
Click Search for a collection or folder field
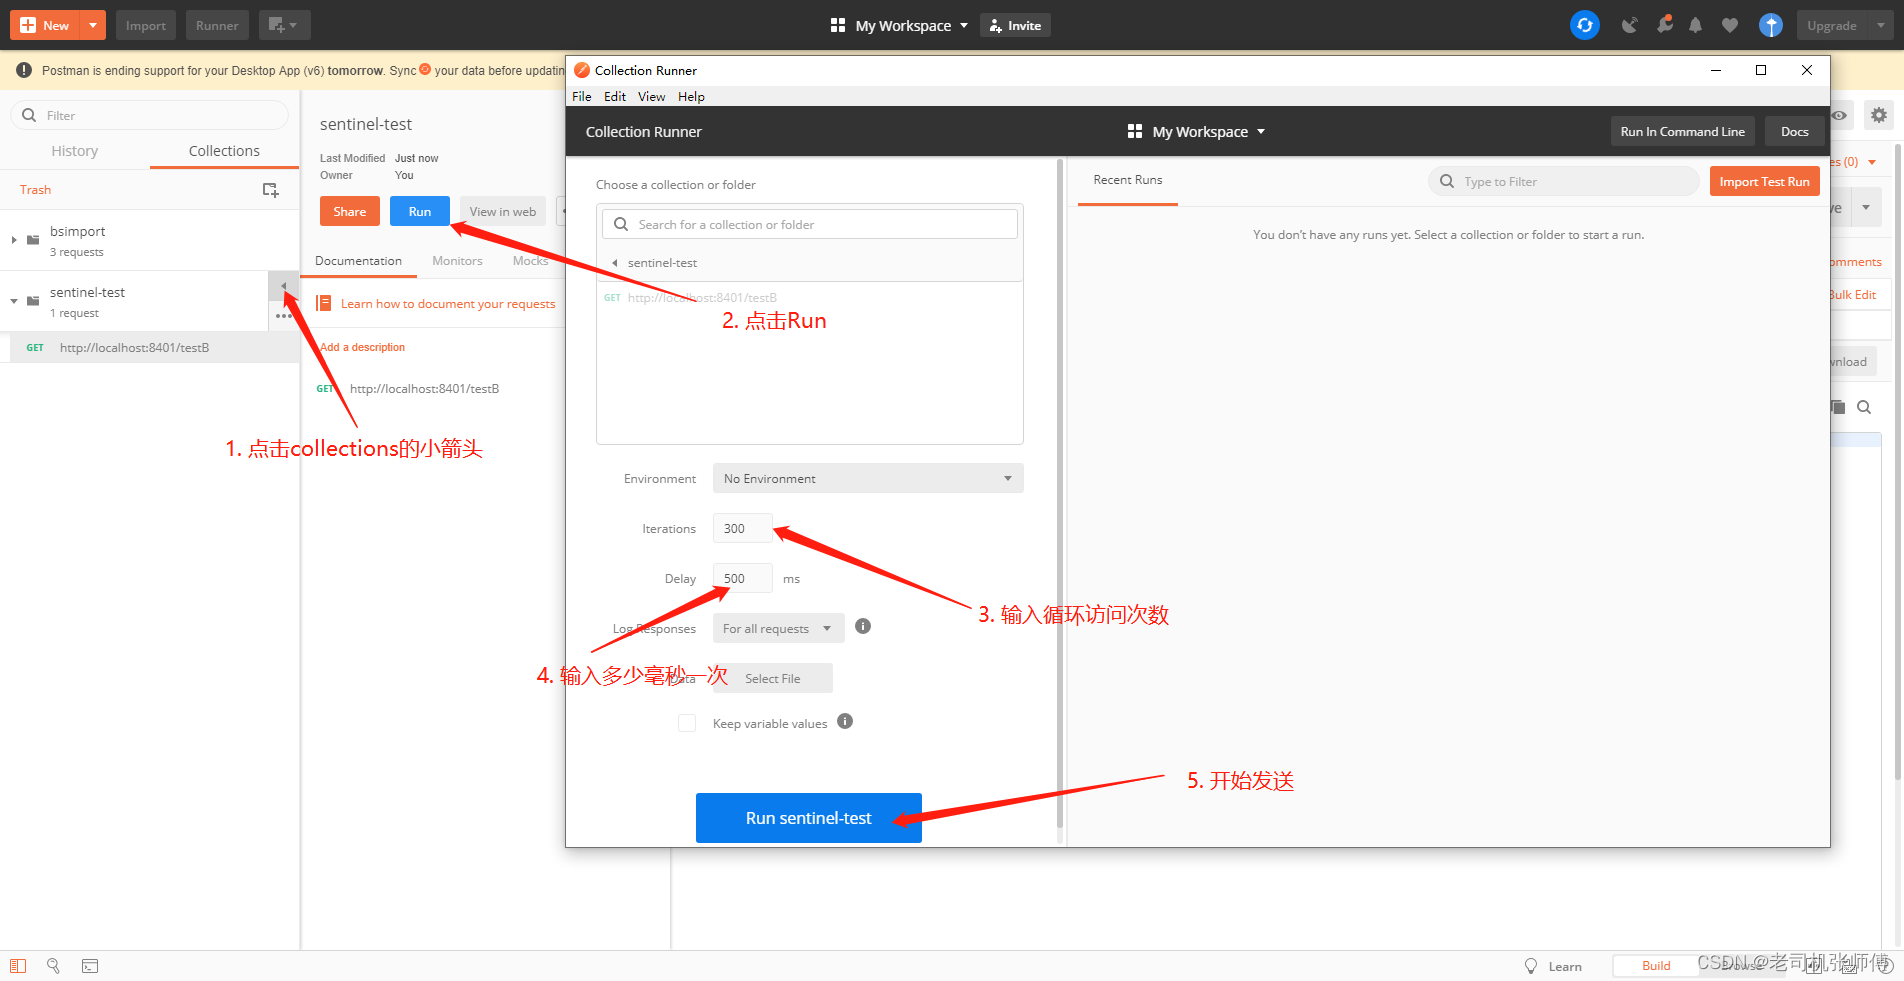click(810, 224)
